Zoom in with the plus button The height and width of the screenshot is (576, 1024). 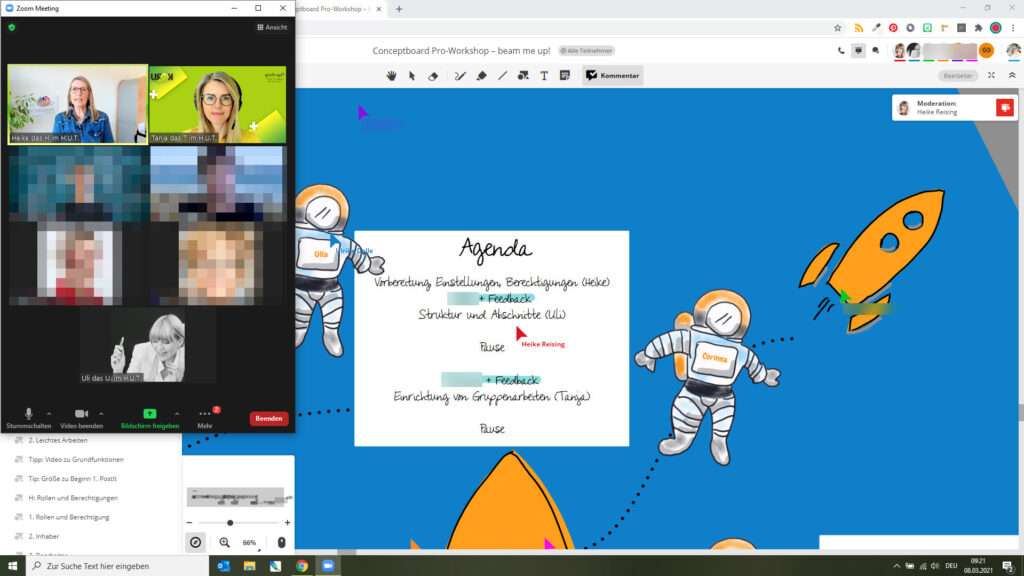click(x=287, y=522)
